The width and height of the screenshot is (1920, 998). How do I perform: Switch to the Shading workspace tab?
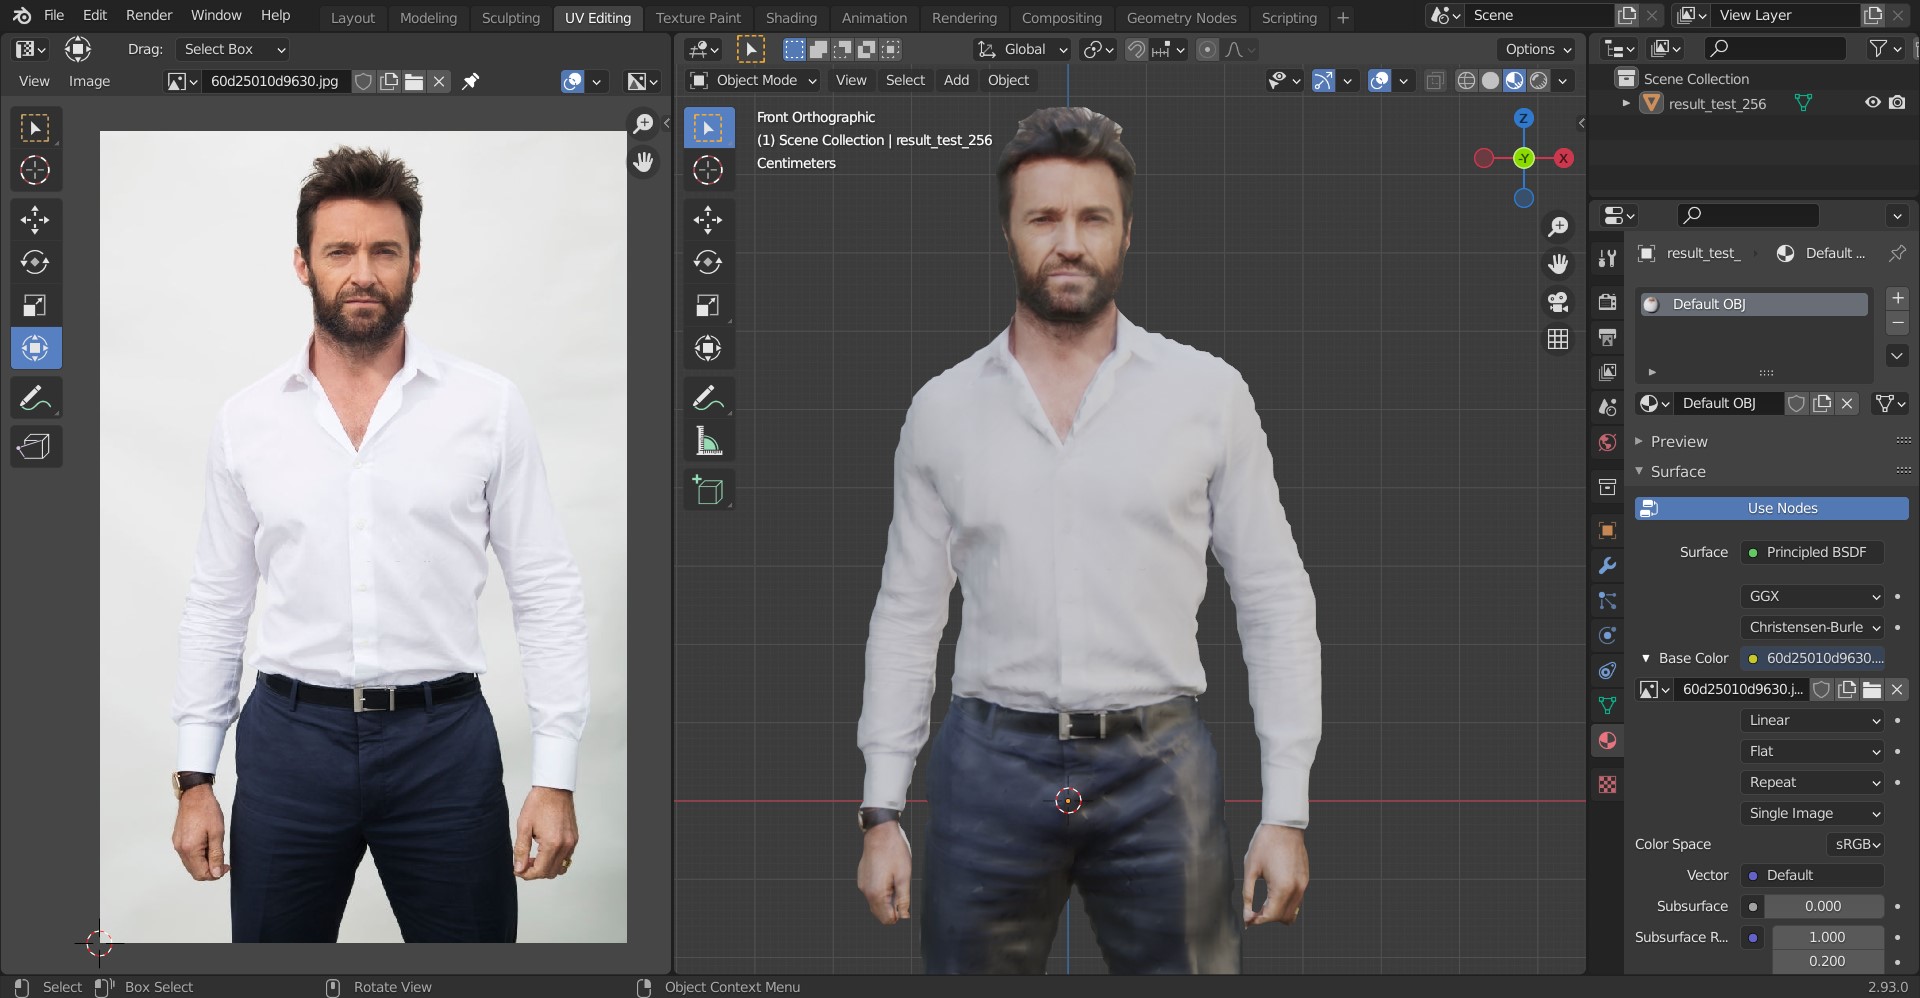tap(791, 17)
